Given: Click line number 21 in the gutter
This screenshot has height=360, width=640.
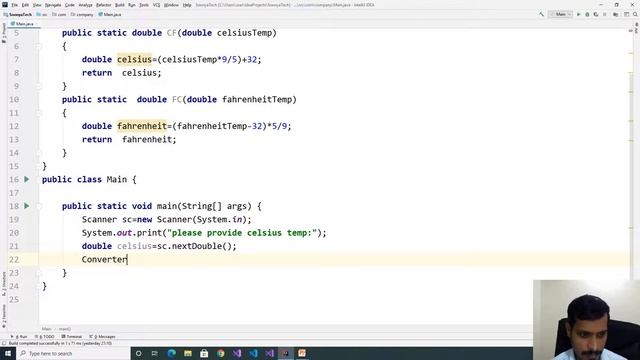Looking at the screenshot, I should pyautogui.click(x=14, y=246).
